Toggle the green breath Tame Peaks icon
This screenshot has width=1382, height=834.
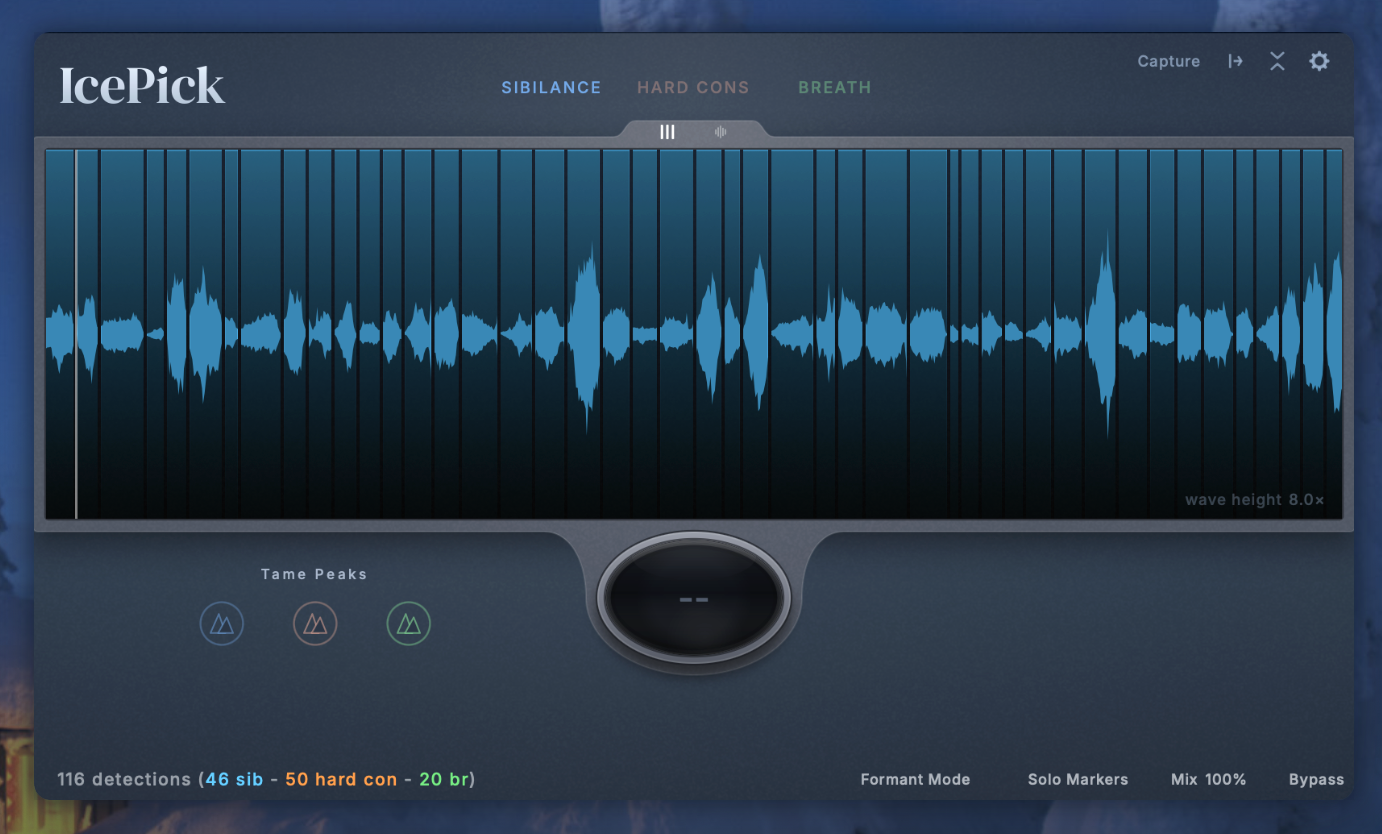(409, 624)
